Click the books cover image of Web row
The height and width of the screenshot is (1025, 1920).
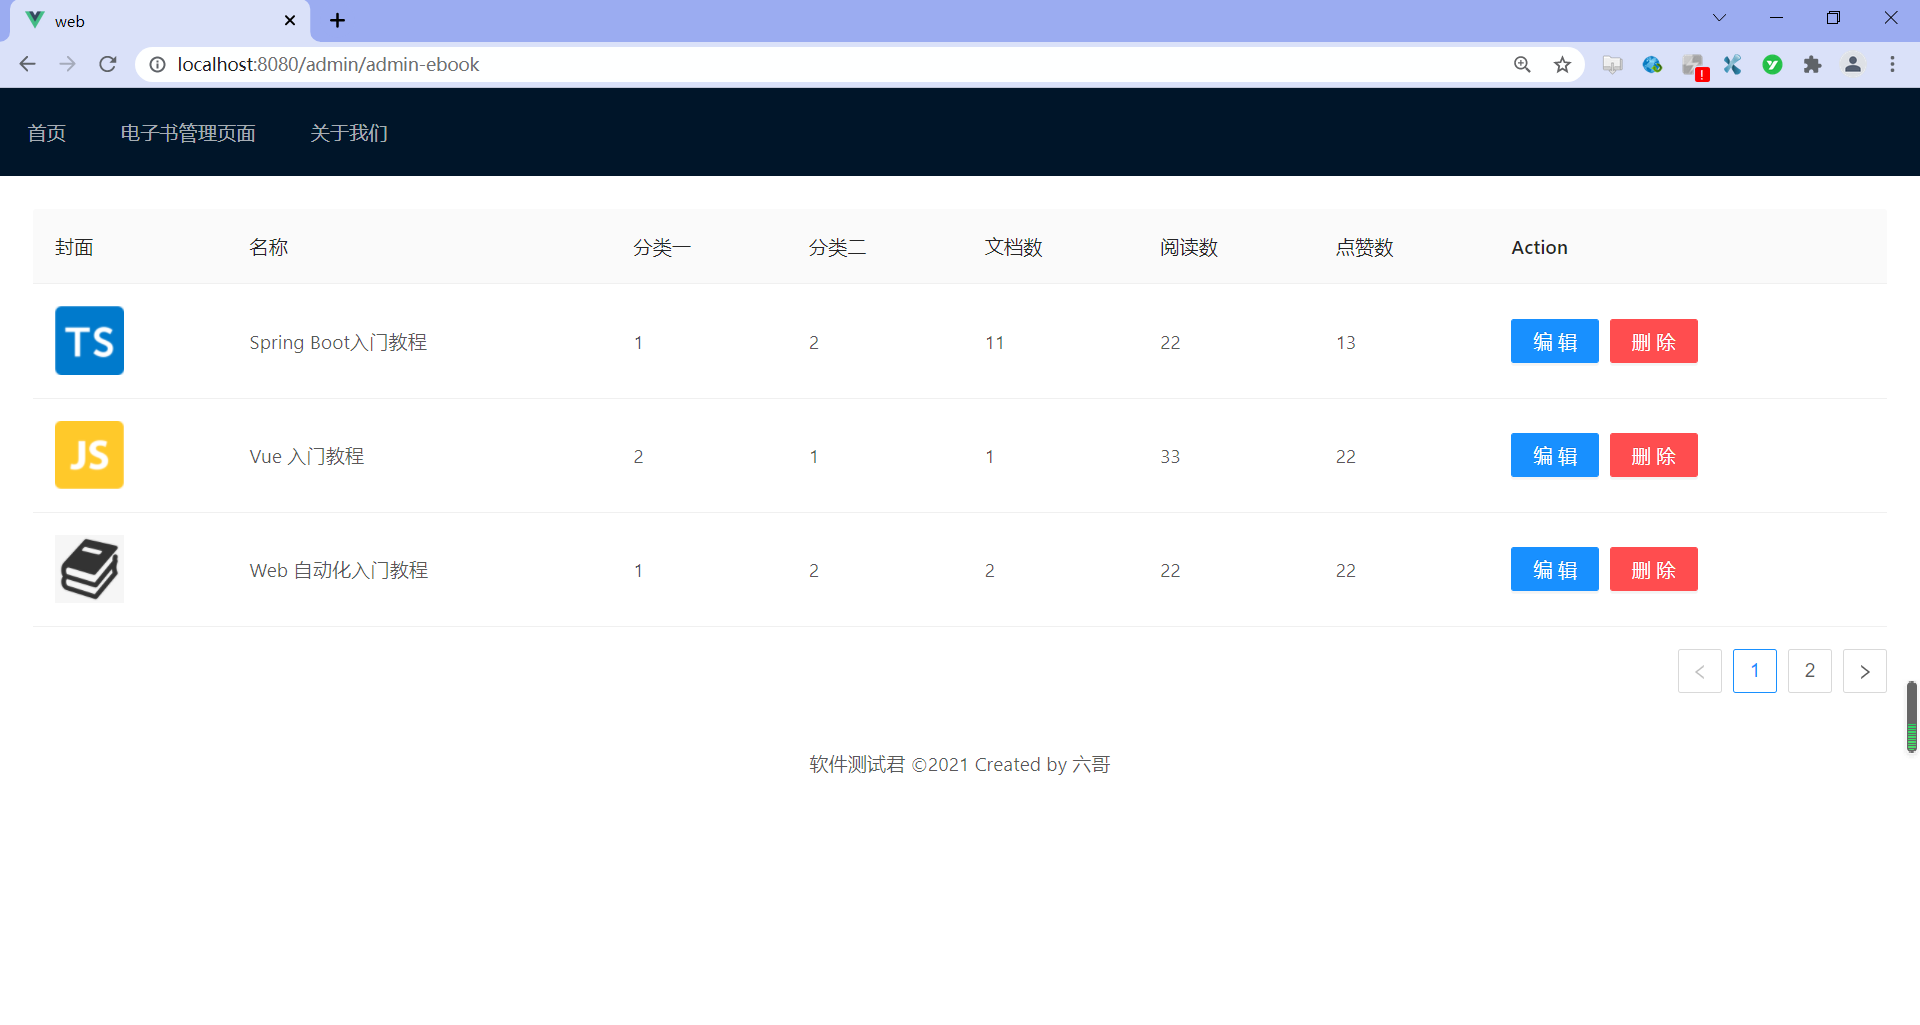pos(89,569)
